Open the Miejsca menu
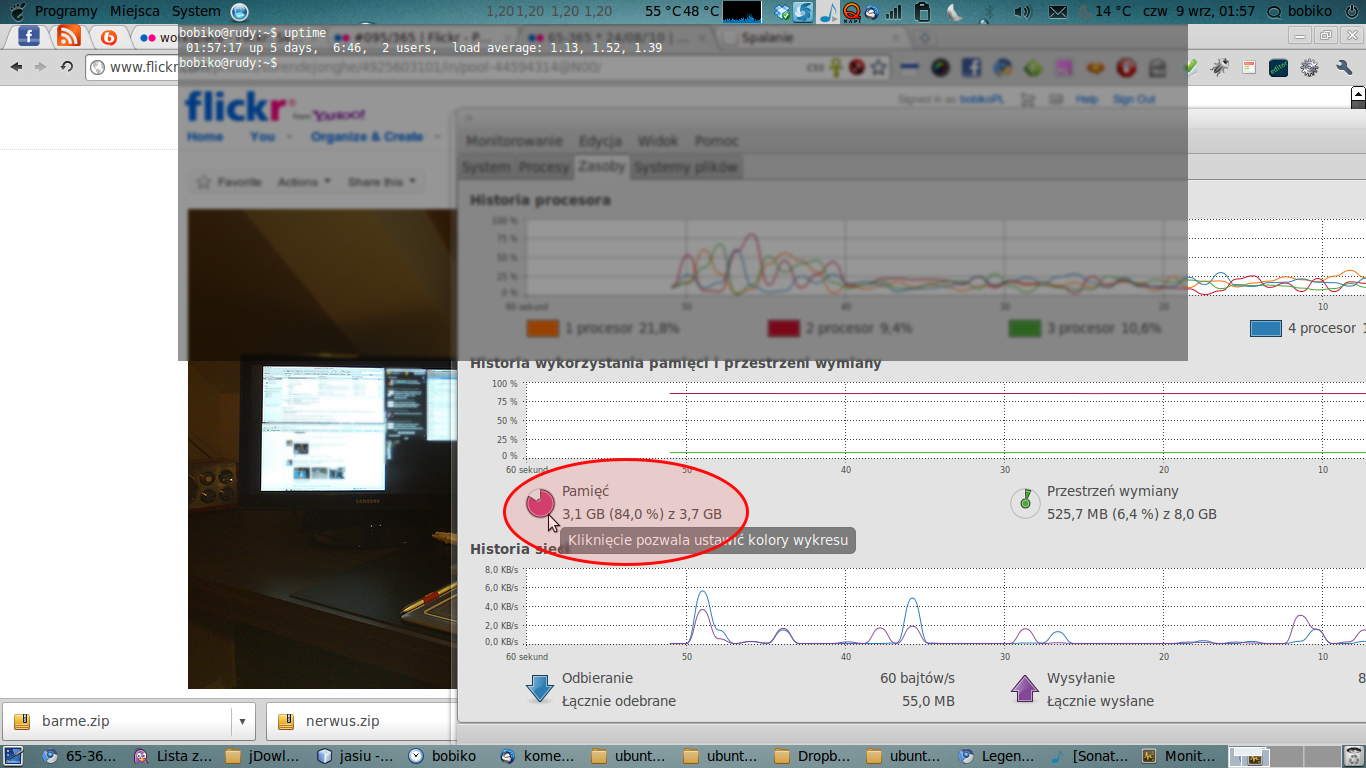 pyautogui.click(x=134, y=11)
